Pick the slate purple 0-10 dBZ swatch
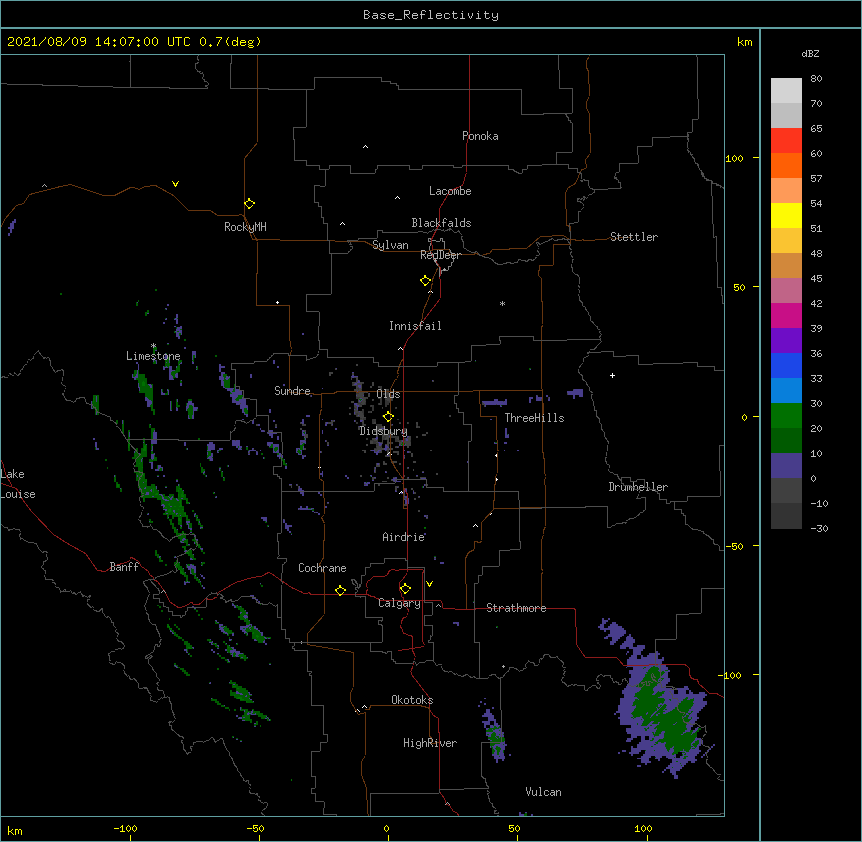The width and height of the screenshot is (862, 842). (x=786, y=466)
